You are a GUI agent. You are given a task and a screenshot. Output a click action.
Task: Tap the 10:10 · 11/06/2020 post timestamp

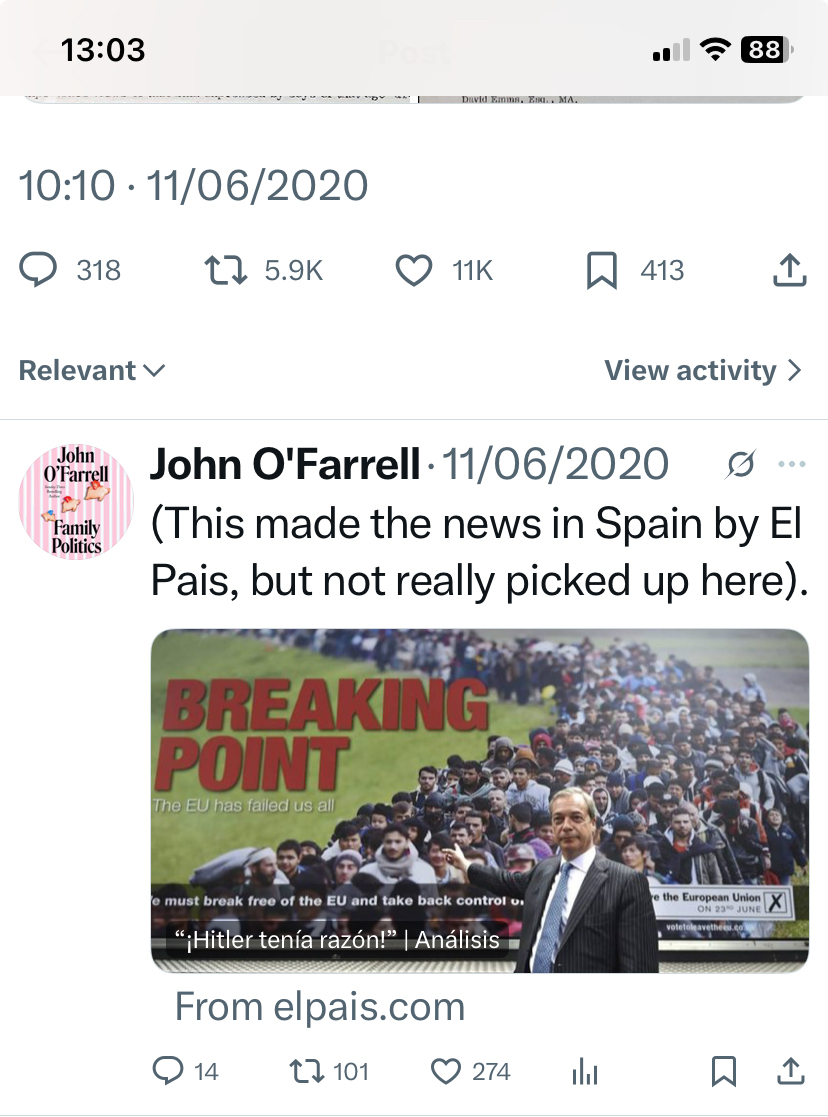(194, 185)
